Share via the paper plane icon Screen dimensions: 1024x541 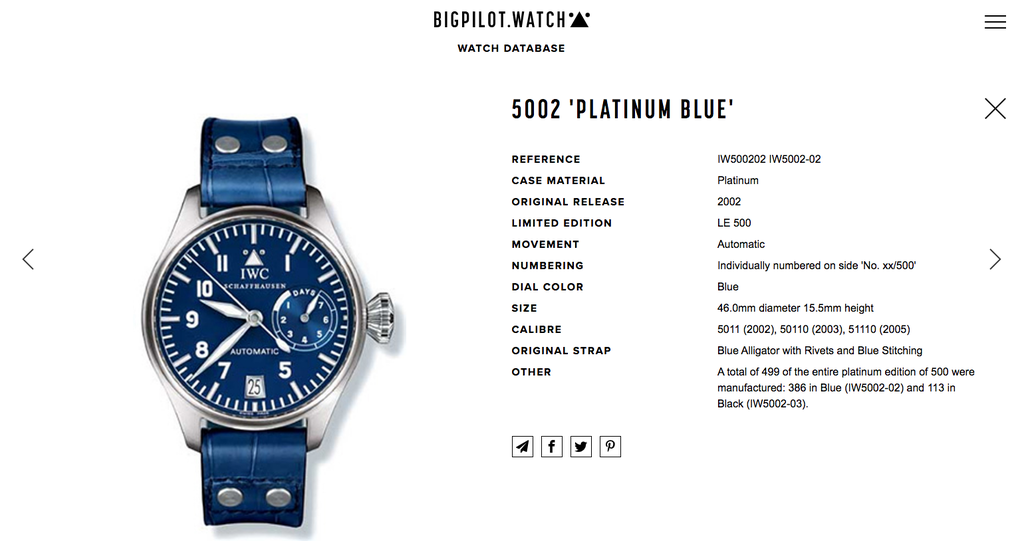522,447
